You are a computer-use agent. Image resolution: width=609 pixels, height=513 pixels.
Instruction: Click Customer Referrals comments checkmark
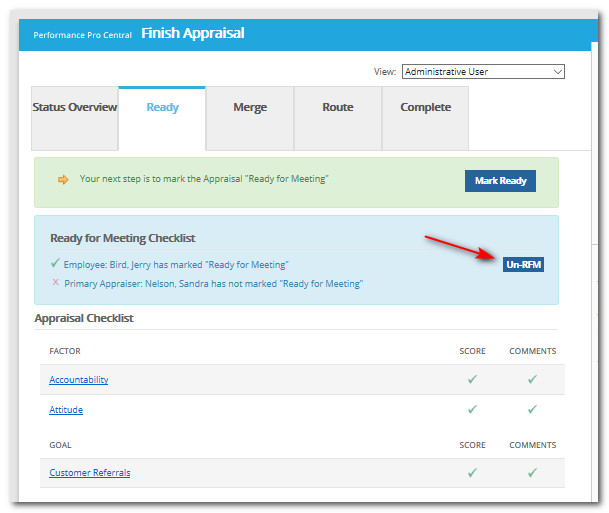[532, 473]
